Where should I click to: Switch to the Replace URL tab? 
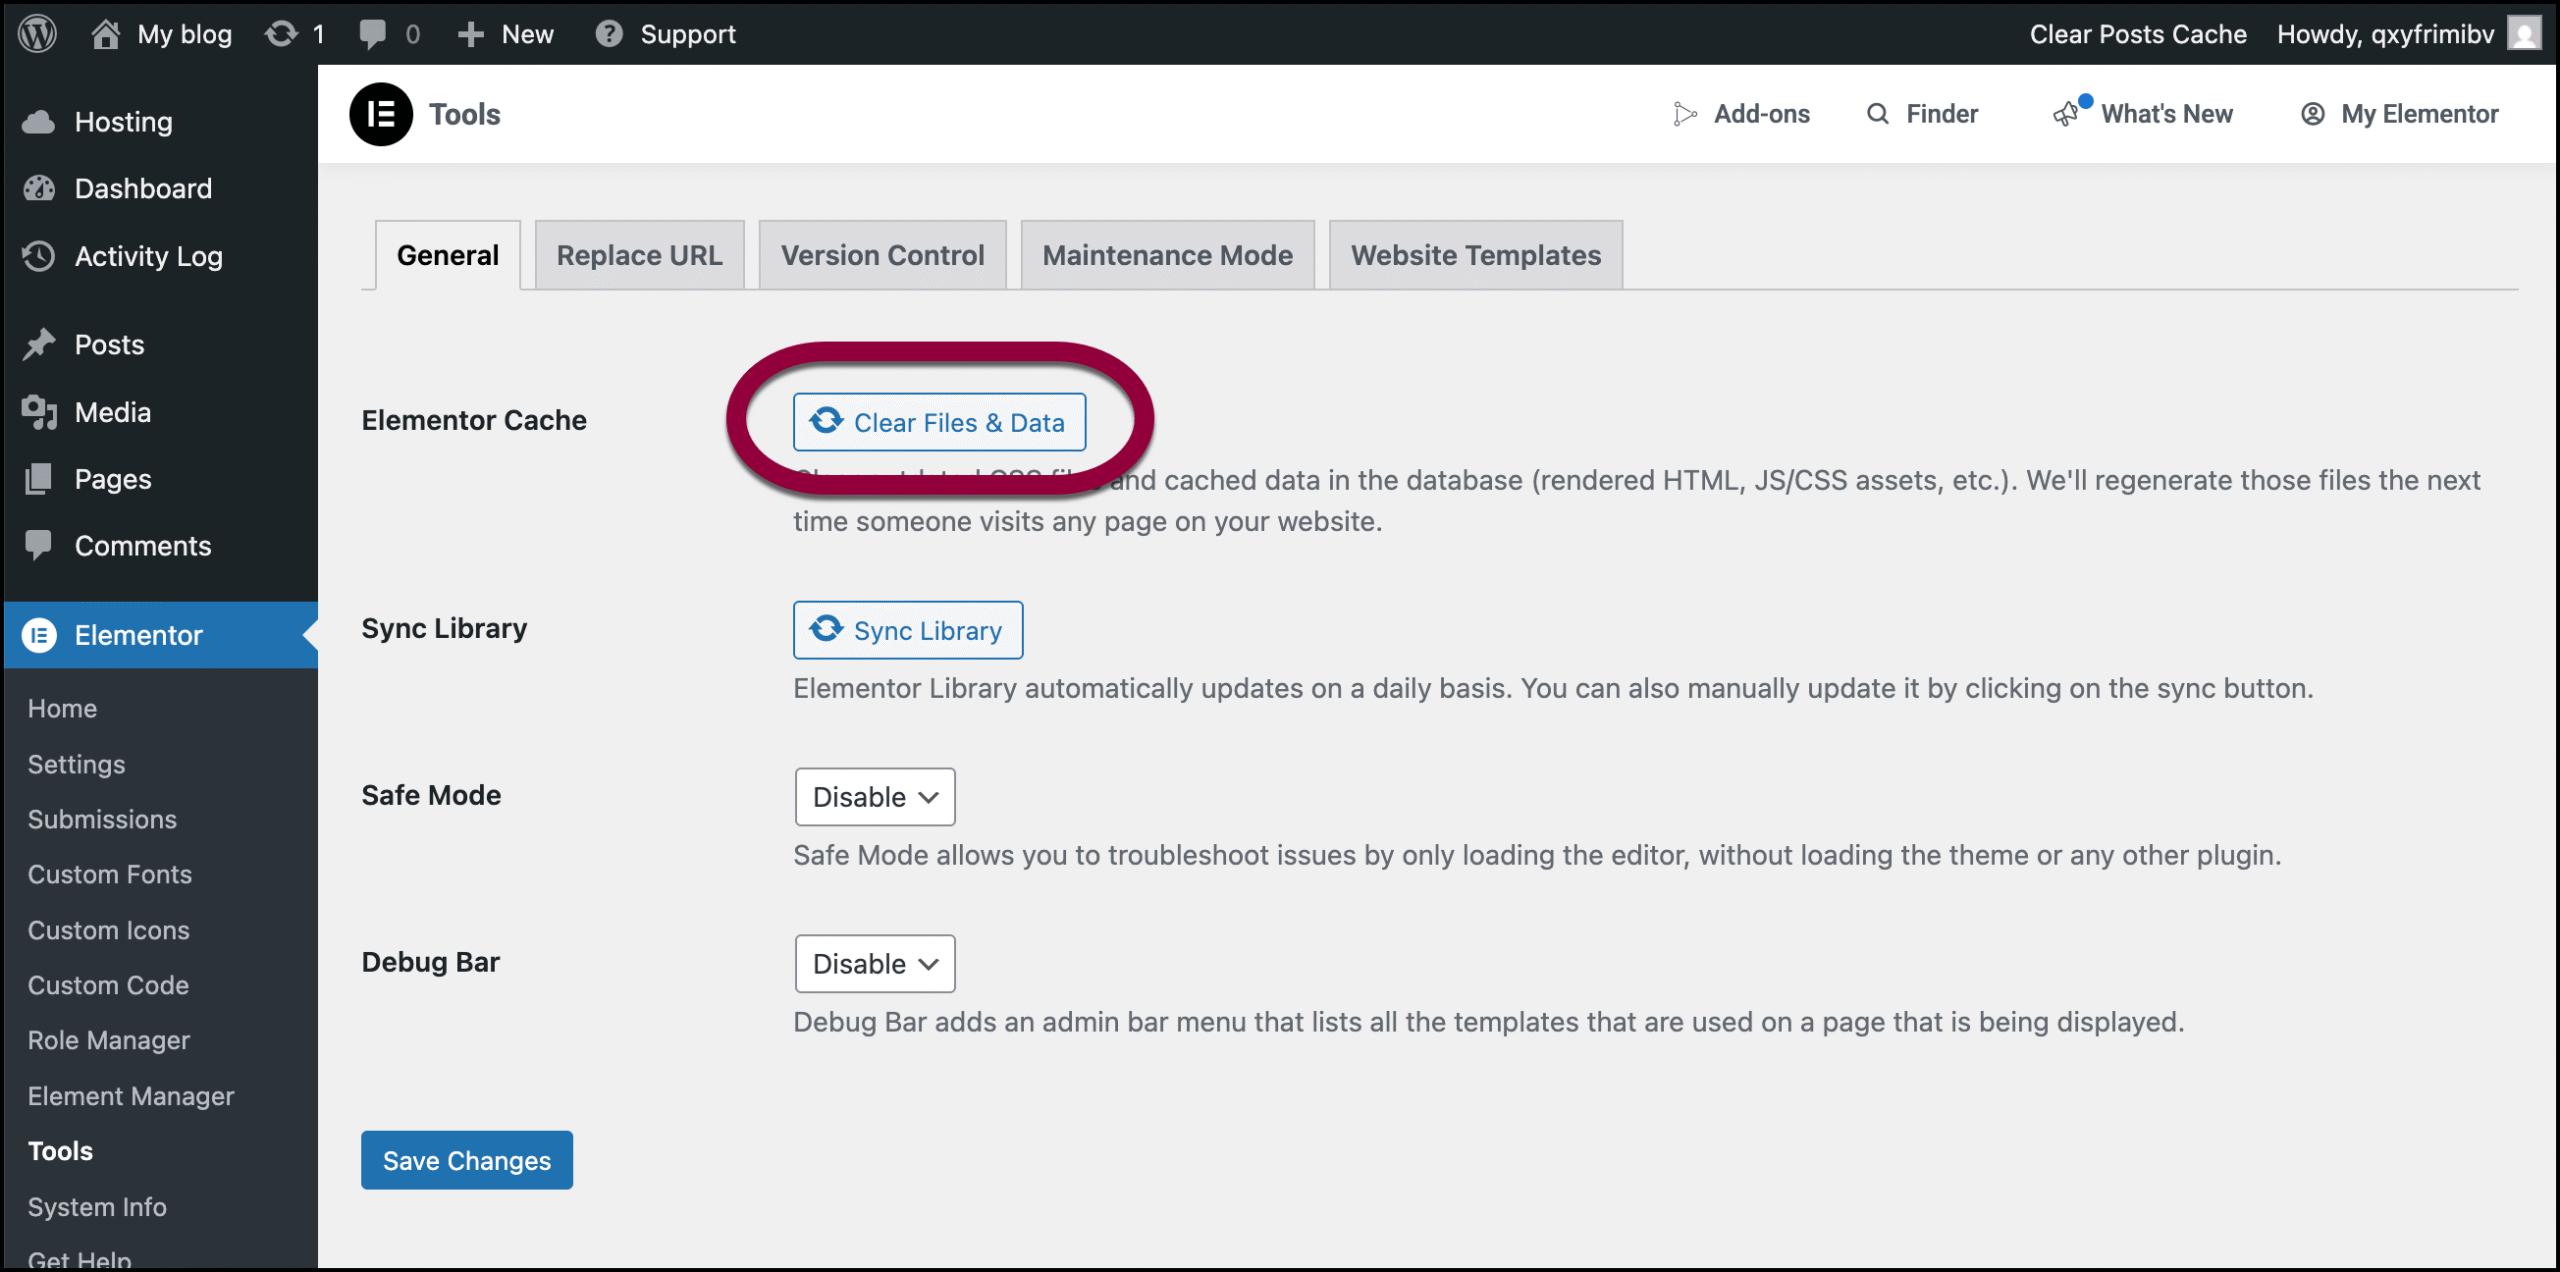click(639, 256)
